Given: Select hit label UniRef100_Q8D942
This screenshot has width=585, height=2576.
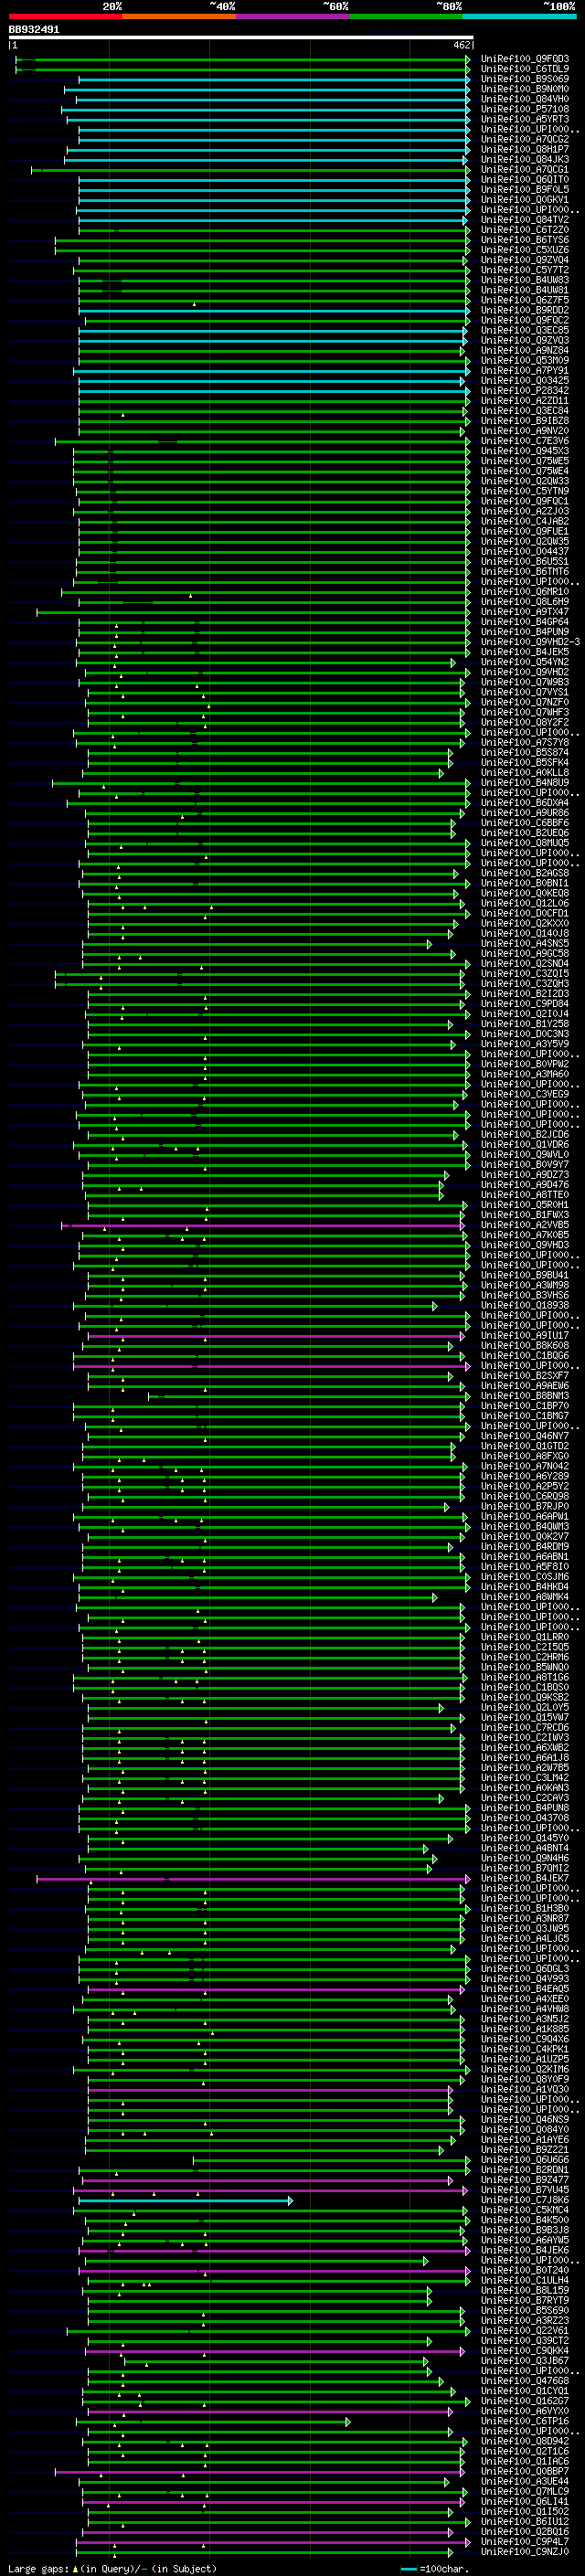Looking at the screenshot, I should 525,2442.
